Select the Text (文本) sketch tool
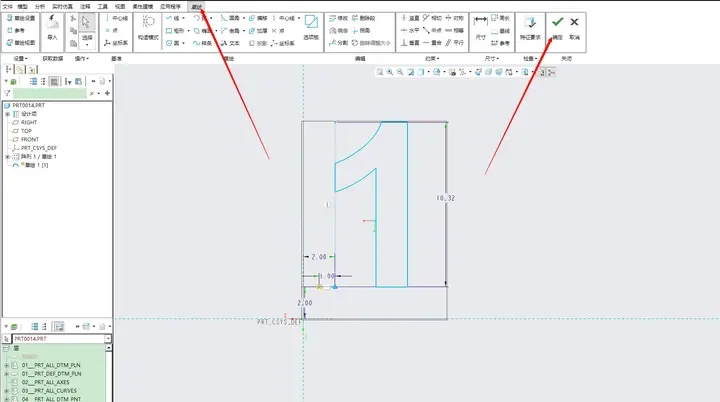 230,43
